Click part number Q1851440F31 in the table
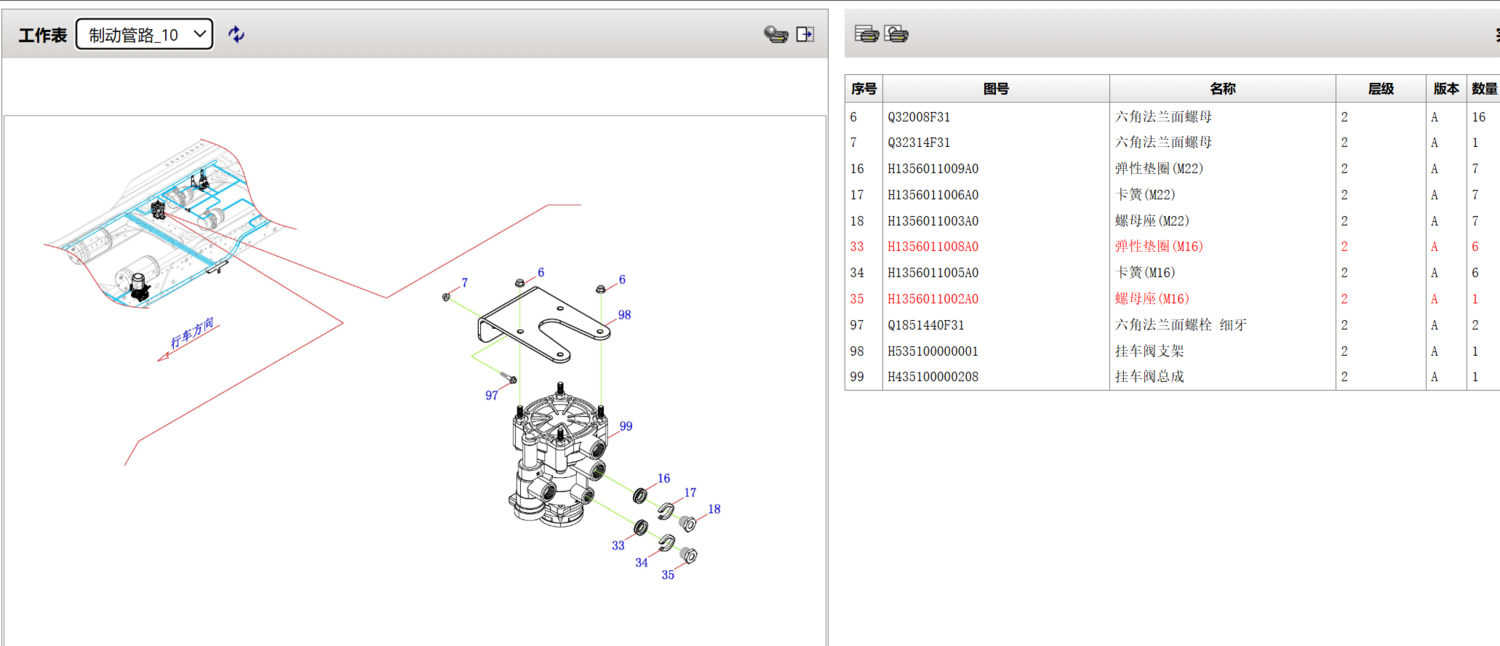 tap(926, 325)
